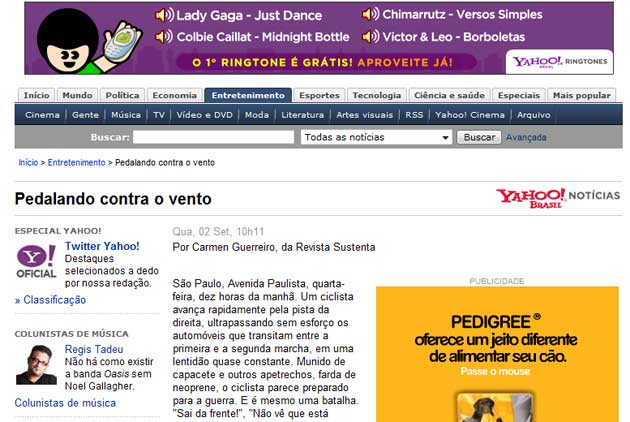Open Artes visuais subsection
The image size is (630, 422).
click(x=364, y=115)
